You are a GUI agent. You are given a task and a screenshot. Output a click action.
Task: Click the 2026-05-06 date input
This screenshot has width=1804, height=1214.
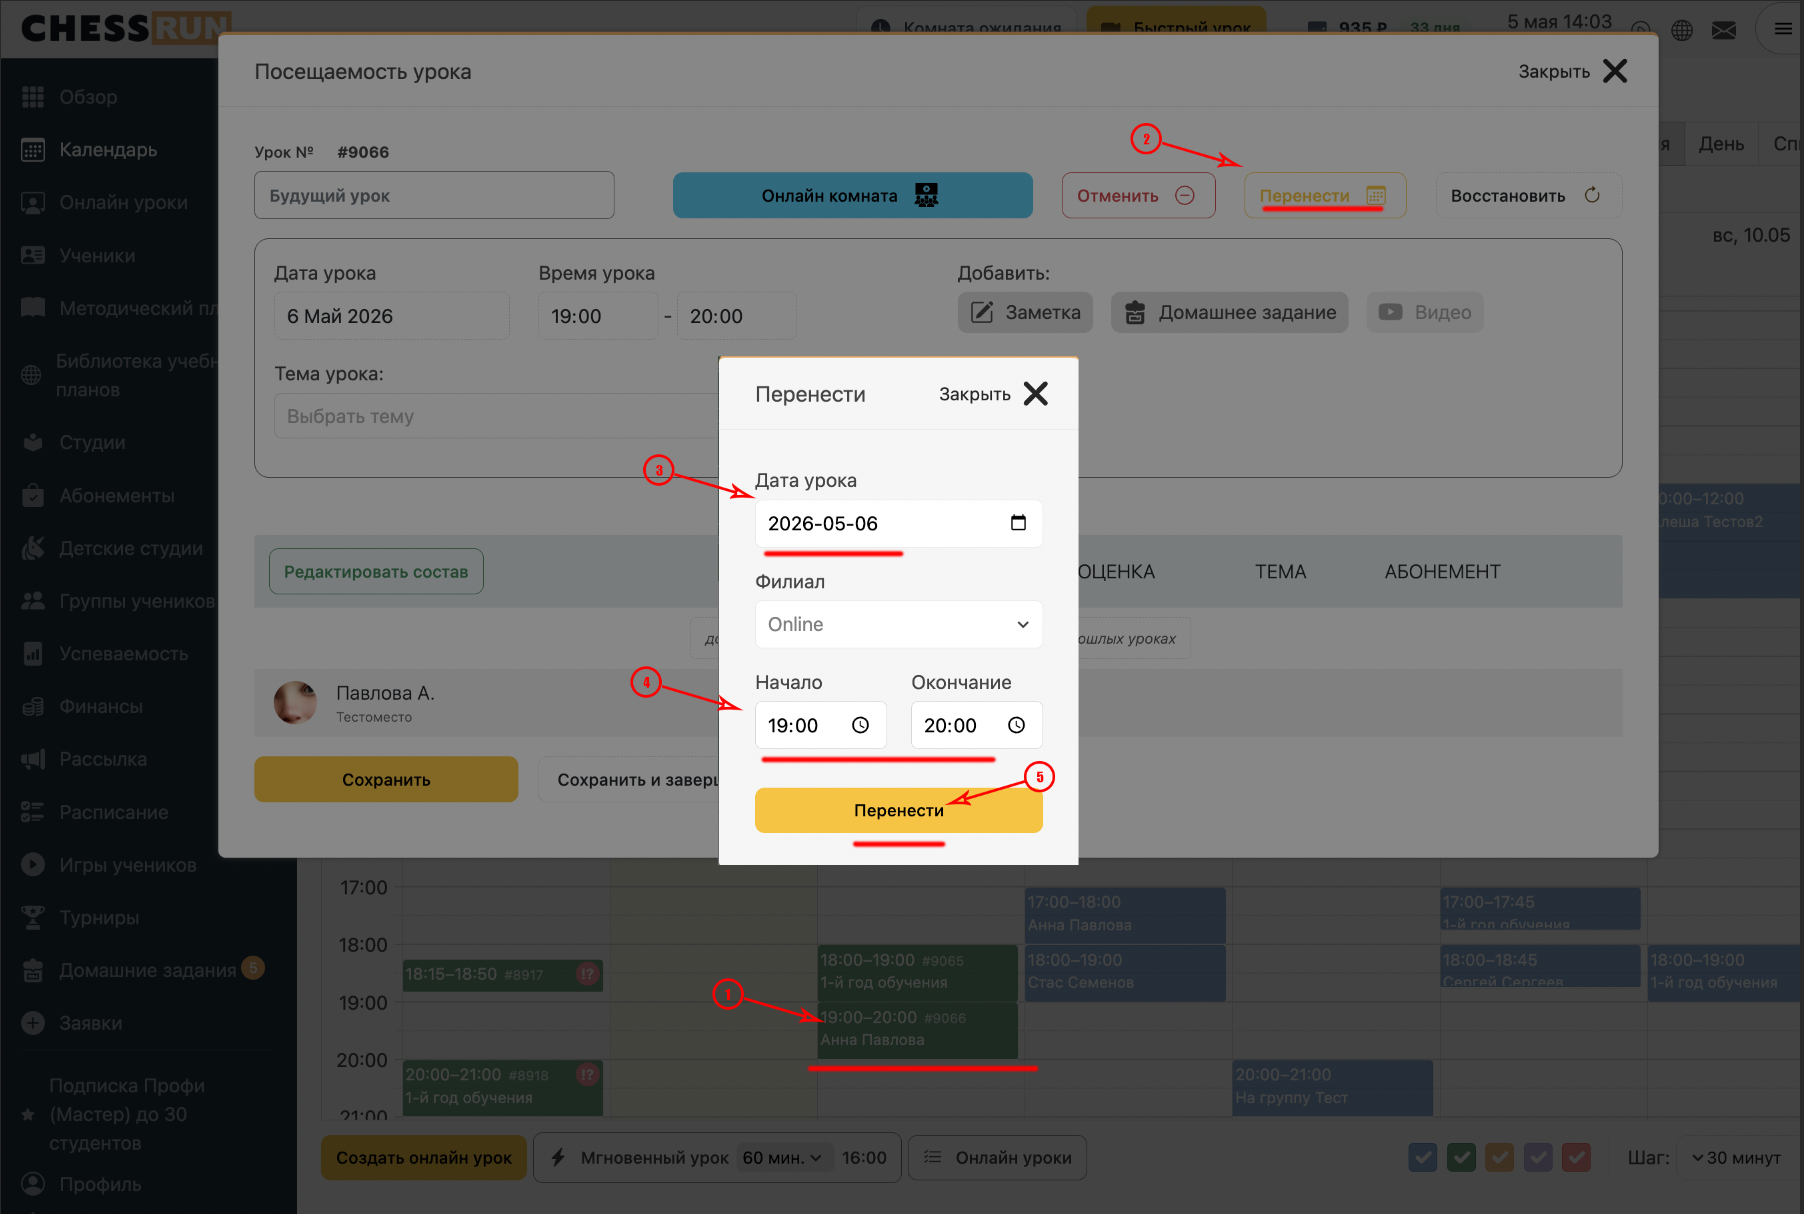point(899,523)
